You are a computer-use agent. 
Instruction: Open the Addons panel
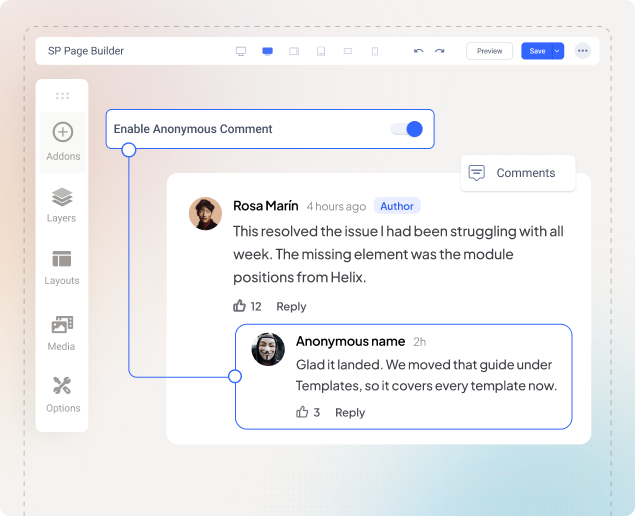63,142
